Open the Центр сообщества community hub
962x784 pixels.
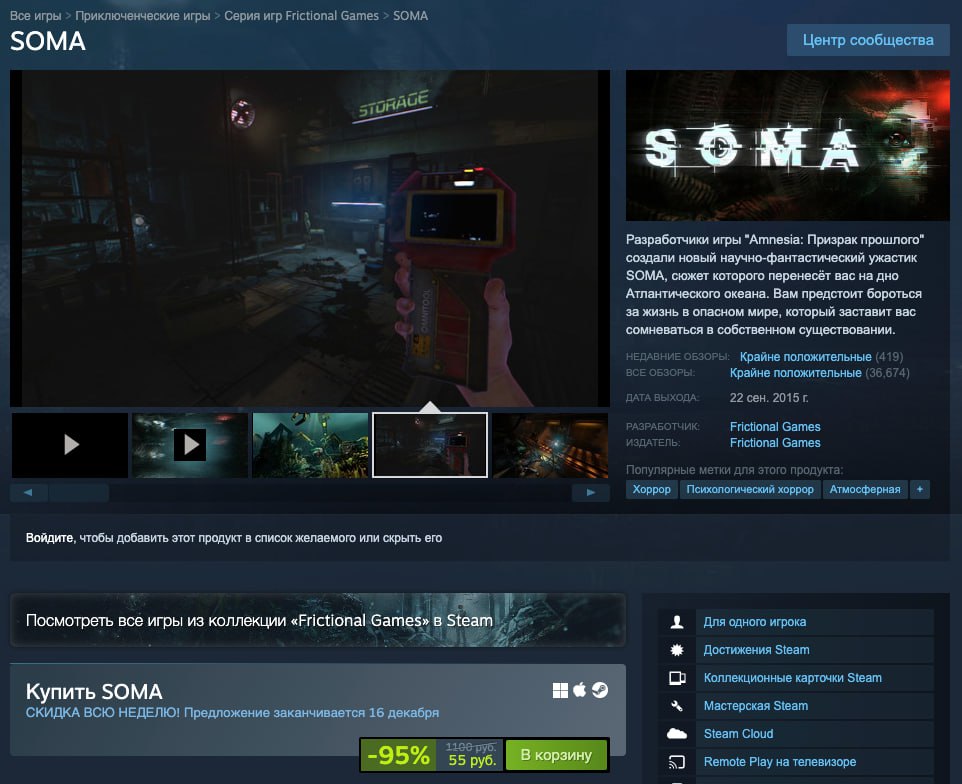click(x=868, y=40)
